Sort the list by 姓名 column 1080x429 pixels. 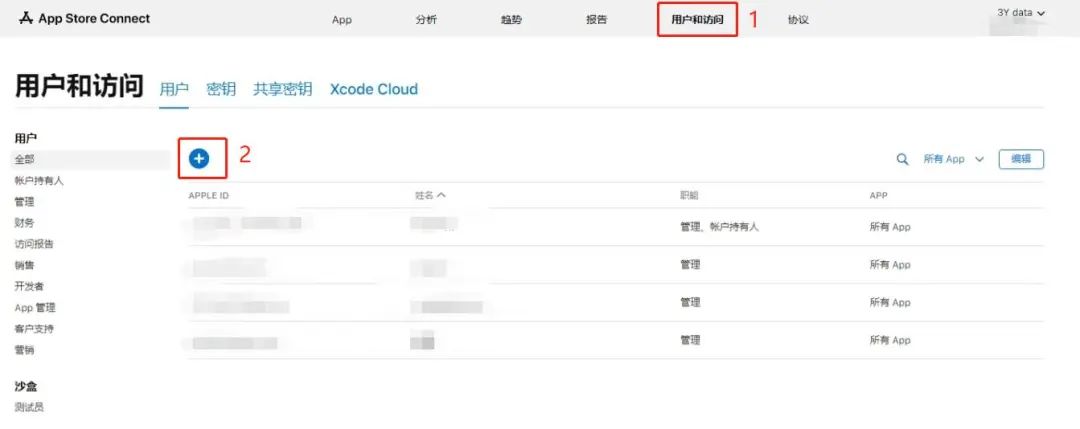pyautogui.click(x=430, y=195)
